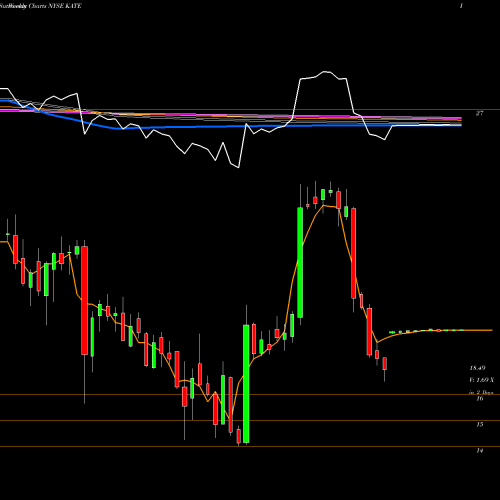Click the 'in 2 Days' text label
This screenshot has width=500, height=500.
click(481, 393)
